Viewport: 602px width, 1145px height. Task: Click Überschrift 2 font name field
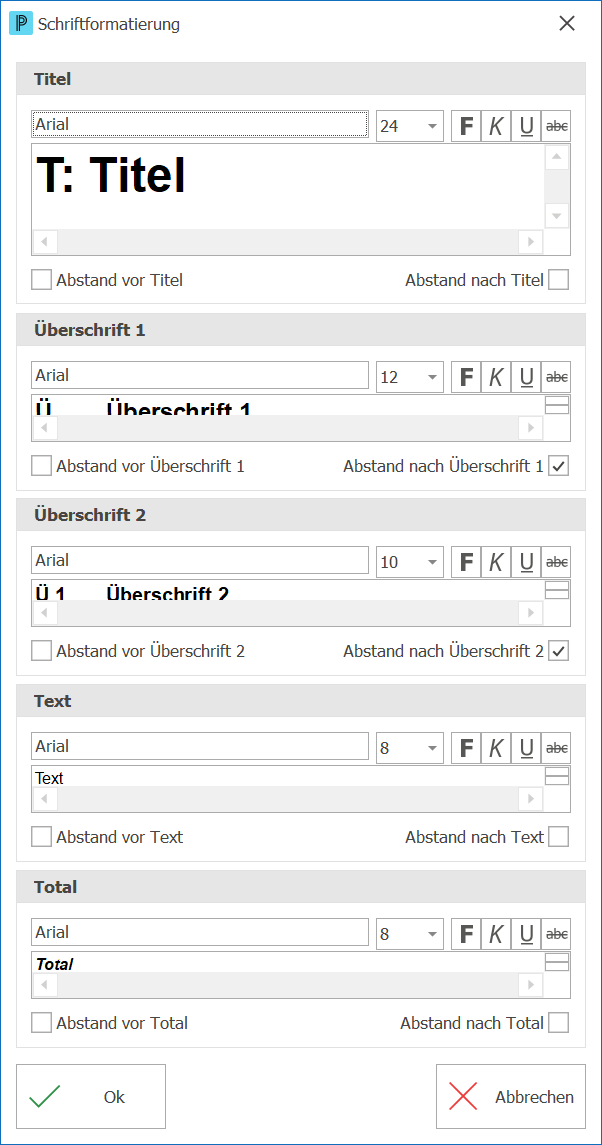point(200,561)
